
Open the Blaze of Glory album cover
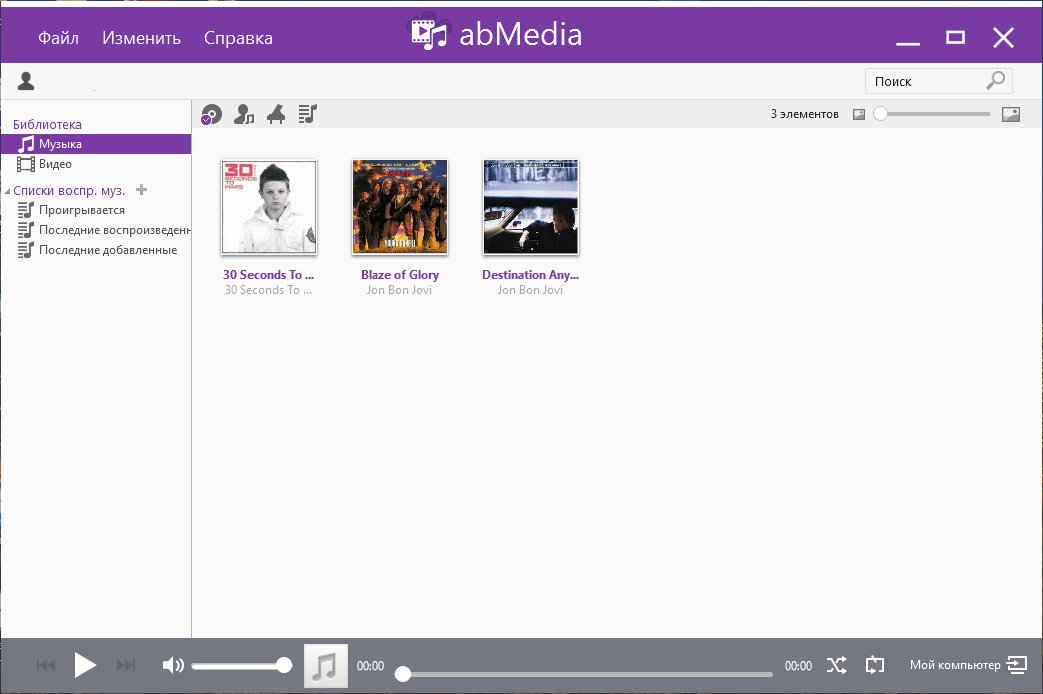point(400,207)
